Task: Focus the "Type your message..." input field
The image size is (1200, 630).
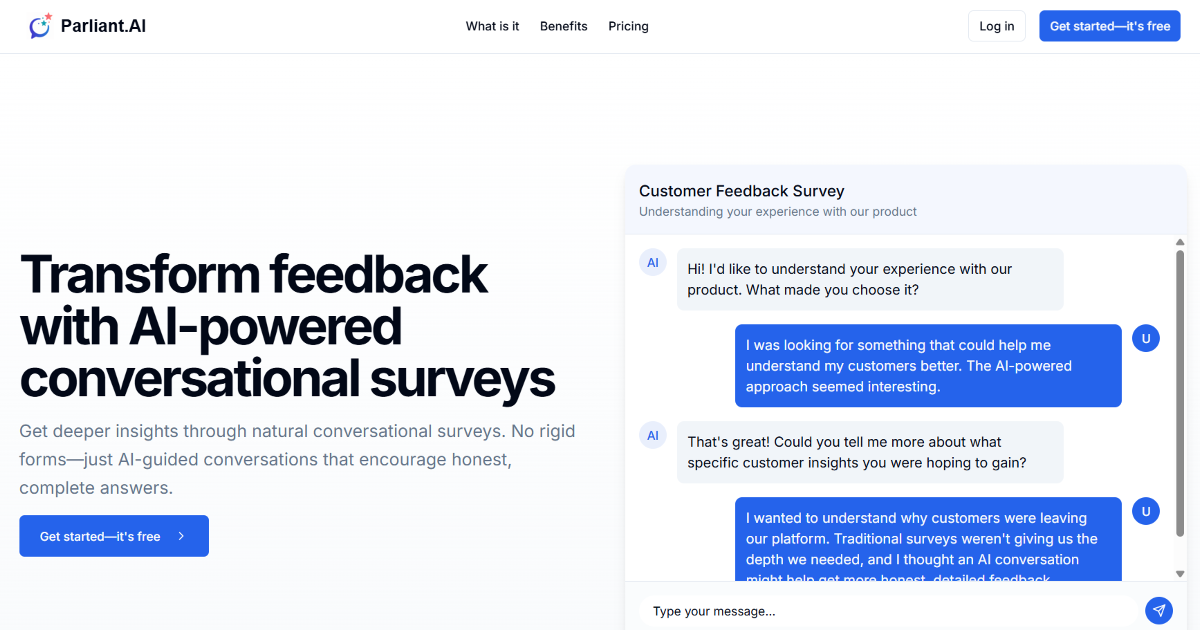Action: [890, 611]
